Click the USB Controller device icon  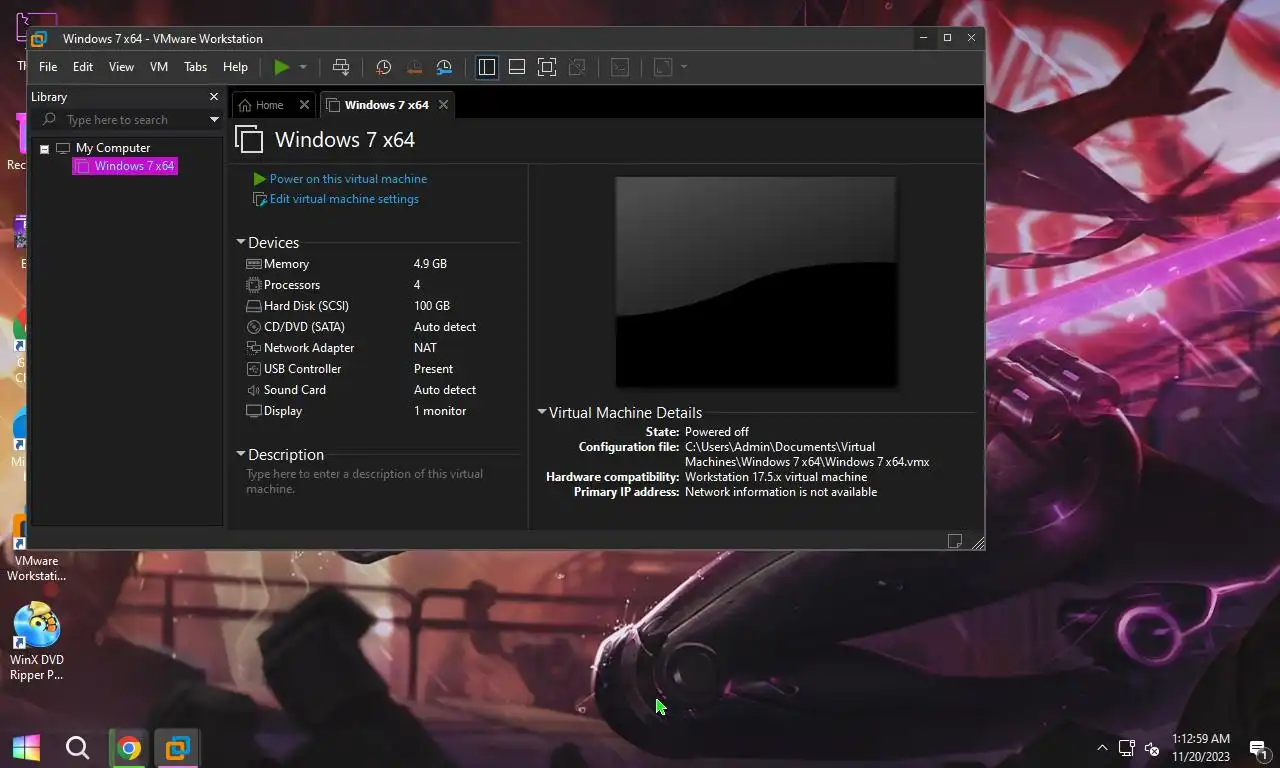[x=253, y=369]
